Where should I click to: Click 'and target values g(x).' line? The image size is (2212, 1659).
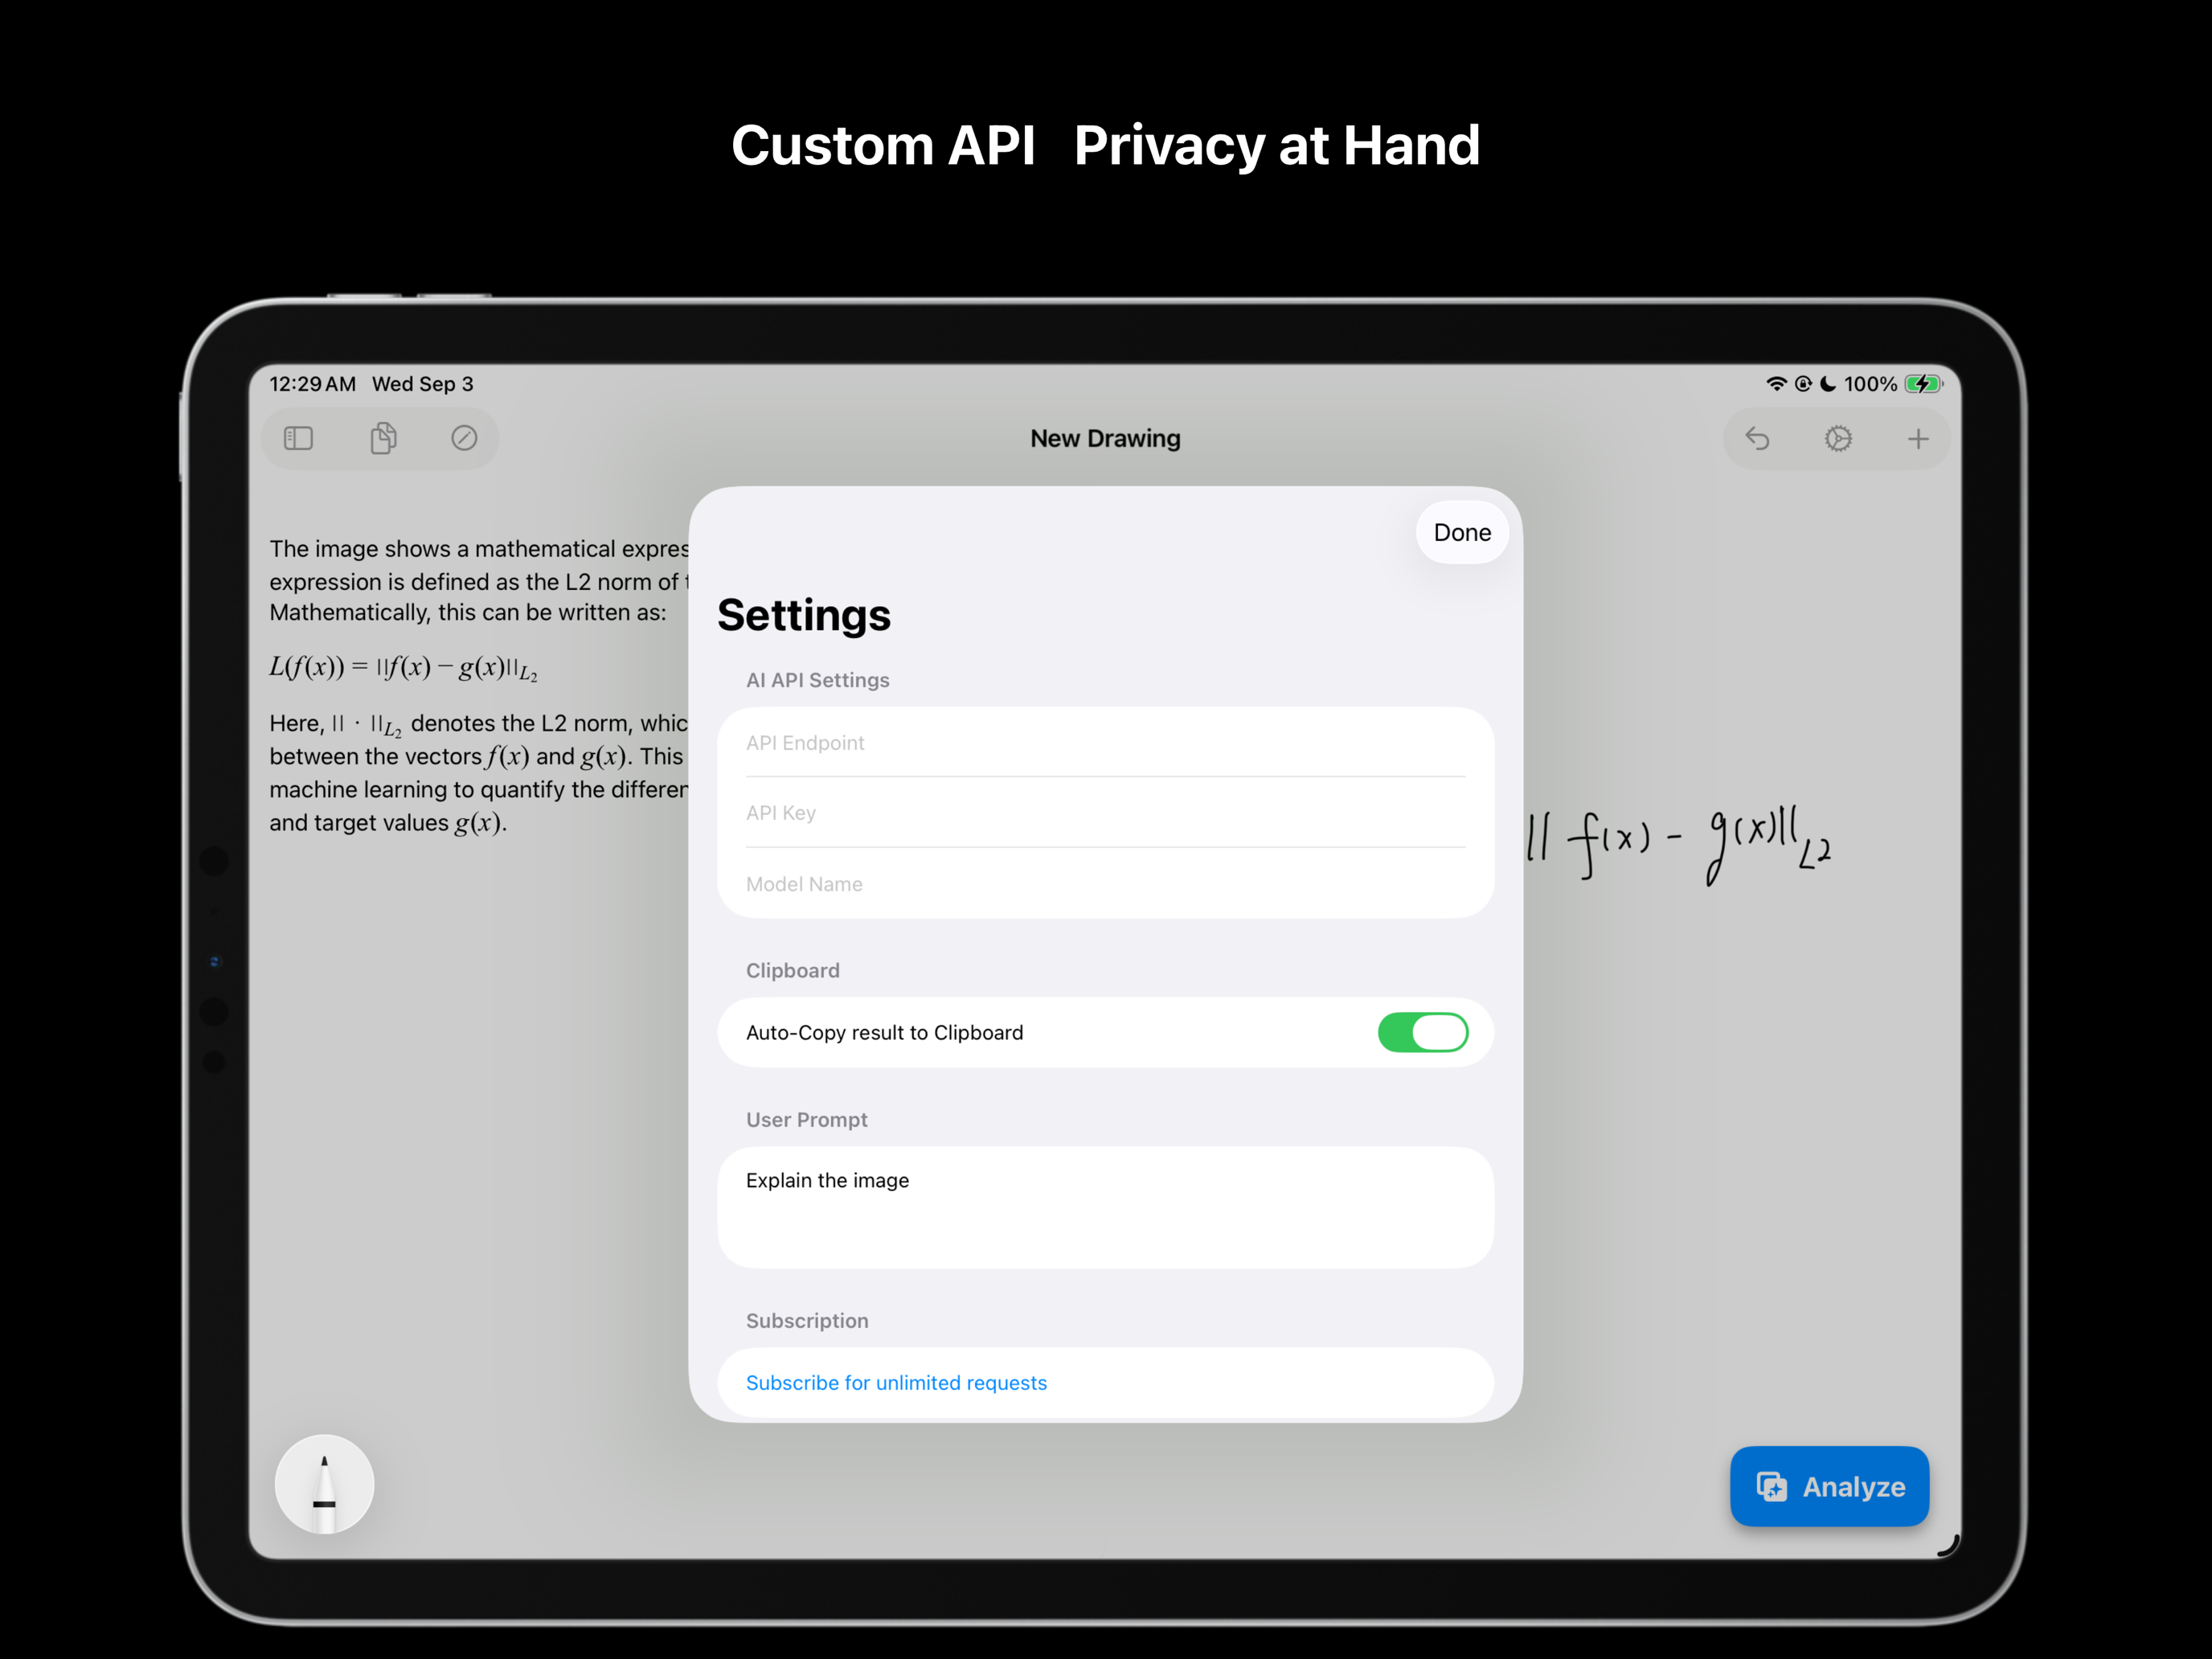coord(388,823)
